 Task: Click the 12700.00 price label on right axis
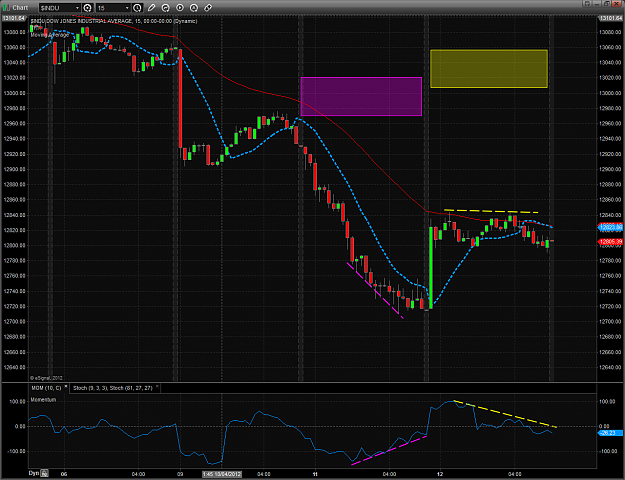click(x=610, y=321)
